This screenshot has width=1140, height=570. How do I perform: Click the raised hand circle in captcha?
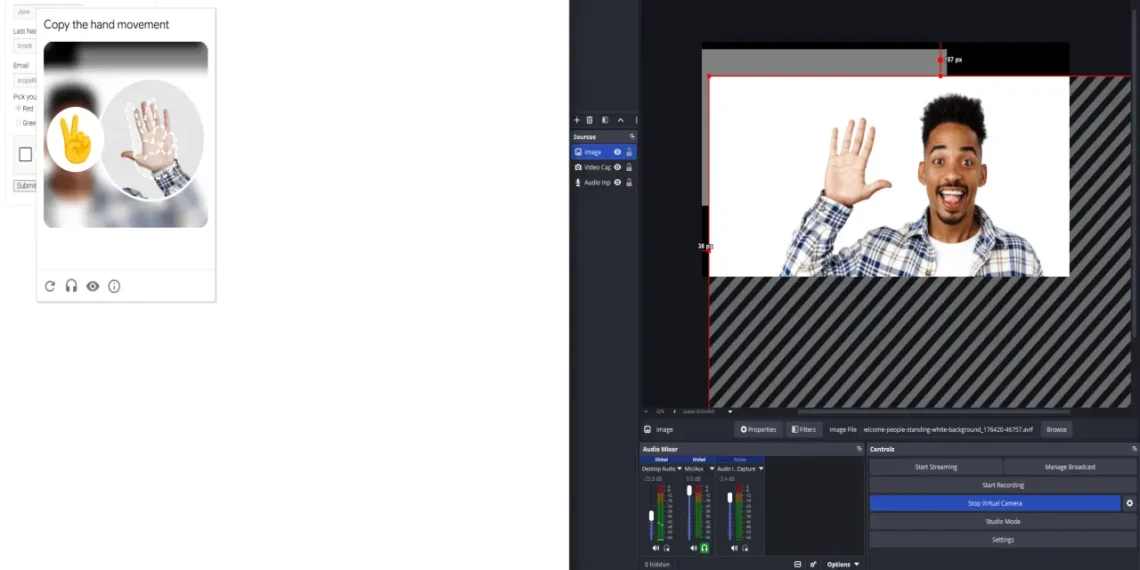coord(152,139)
